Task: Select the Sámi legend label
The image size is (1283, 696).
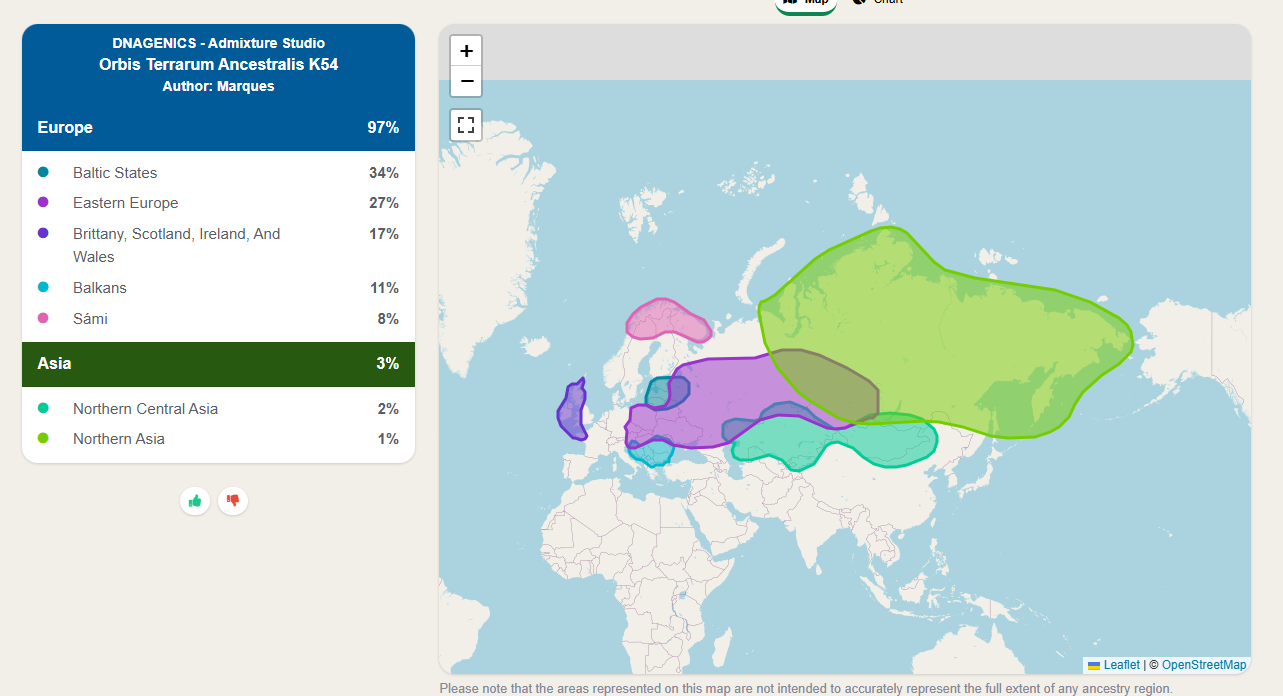Action: (90, 319)
